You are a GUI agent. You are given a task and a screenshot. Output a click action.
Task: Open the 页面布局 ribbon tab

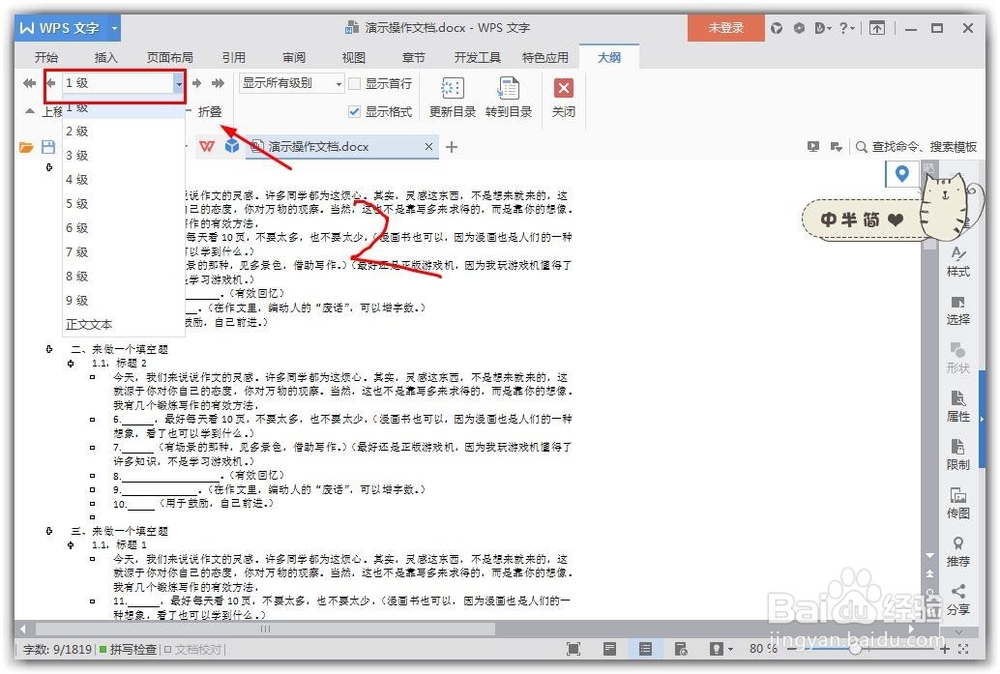pyautogui.click(x=170, y=57)
